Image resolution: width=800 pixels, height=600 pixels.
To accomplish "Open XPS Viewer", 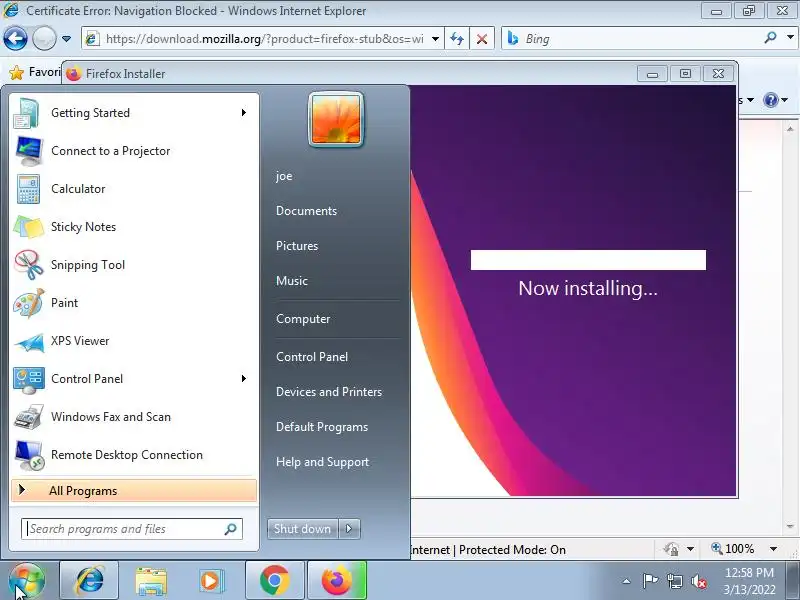I will [x=134, y=341].
